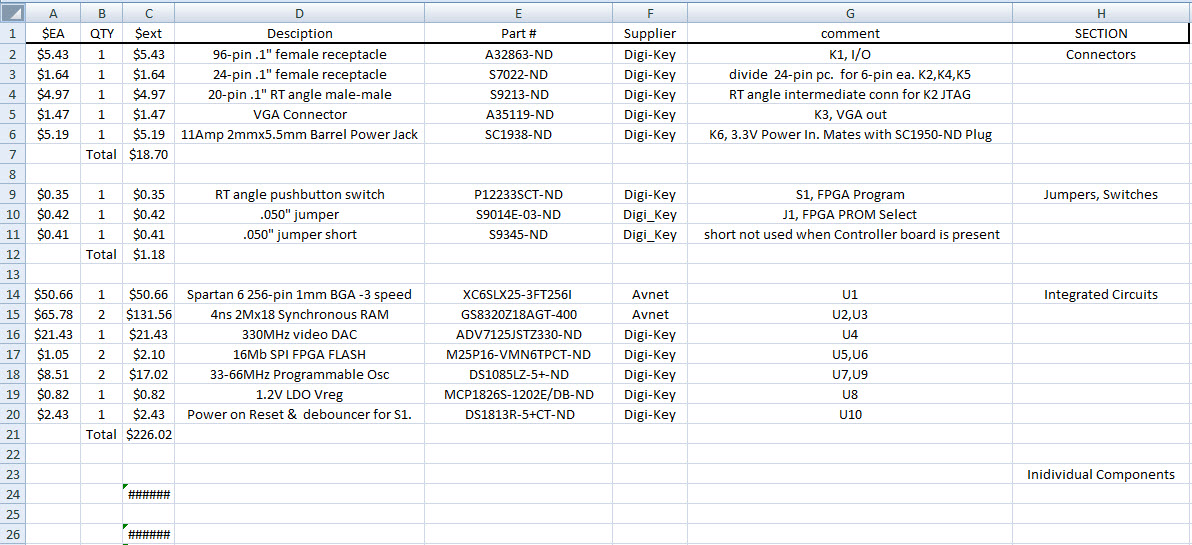This screenshot has height=545, width=1192.
Task: Select the XC6SLX25-3FT256I part number cell
Action: click(518, 294)
